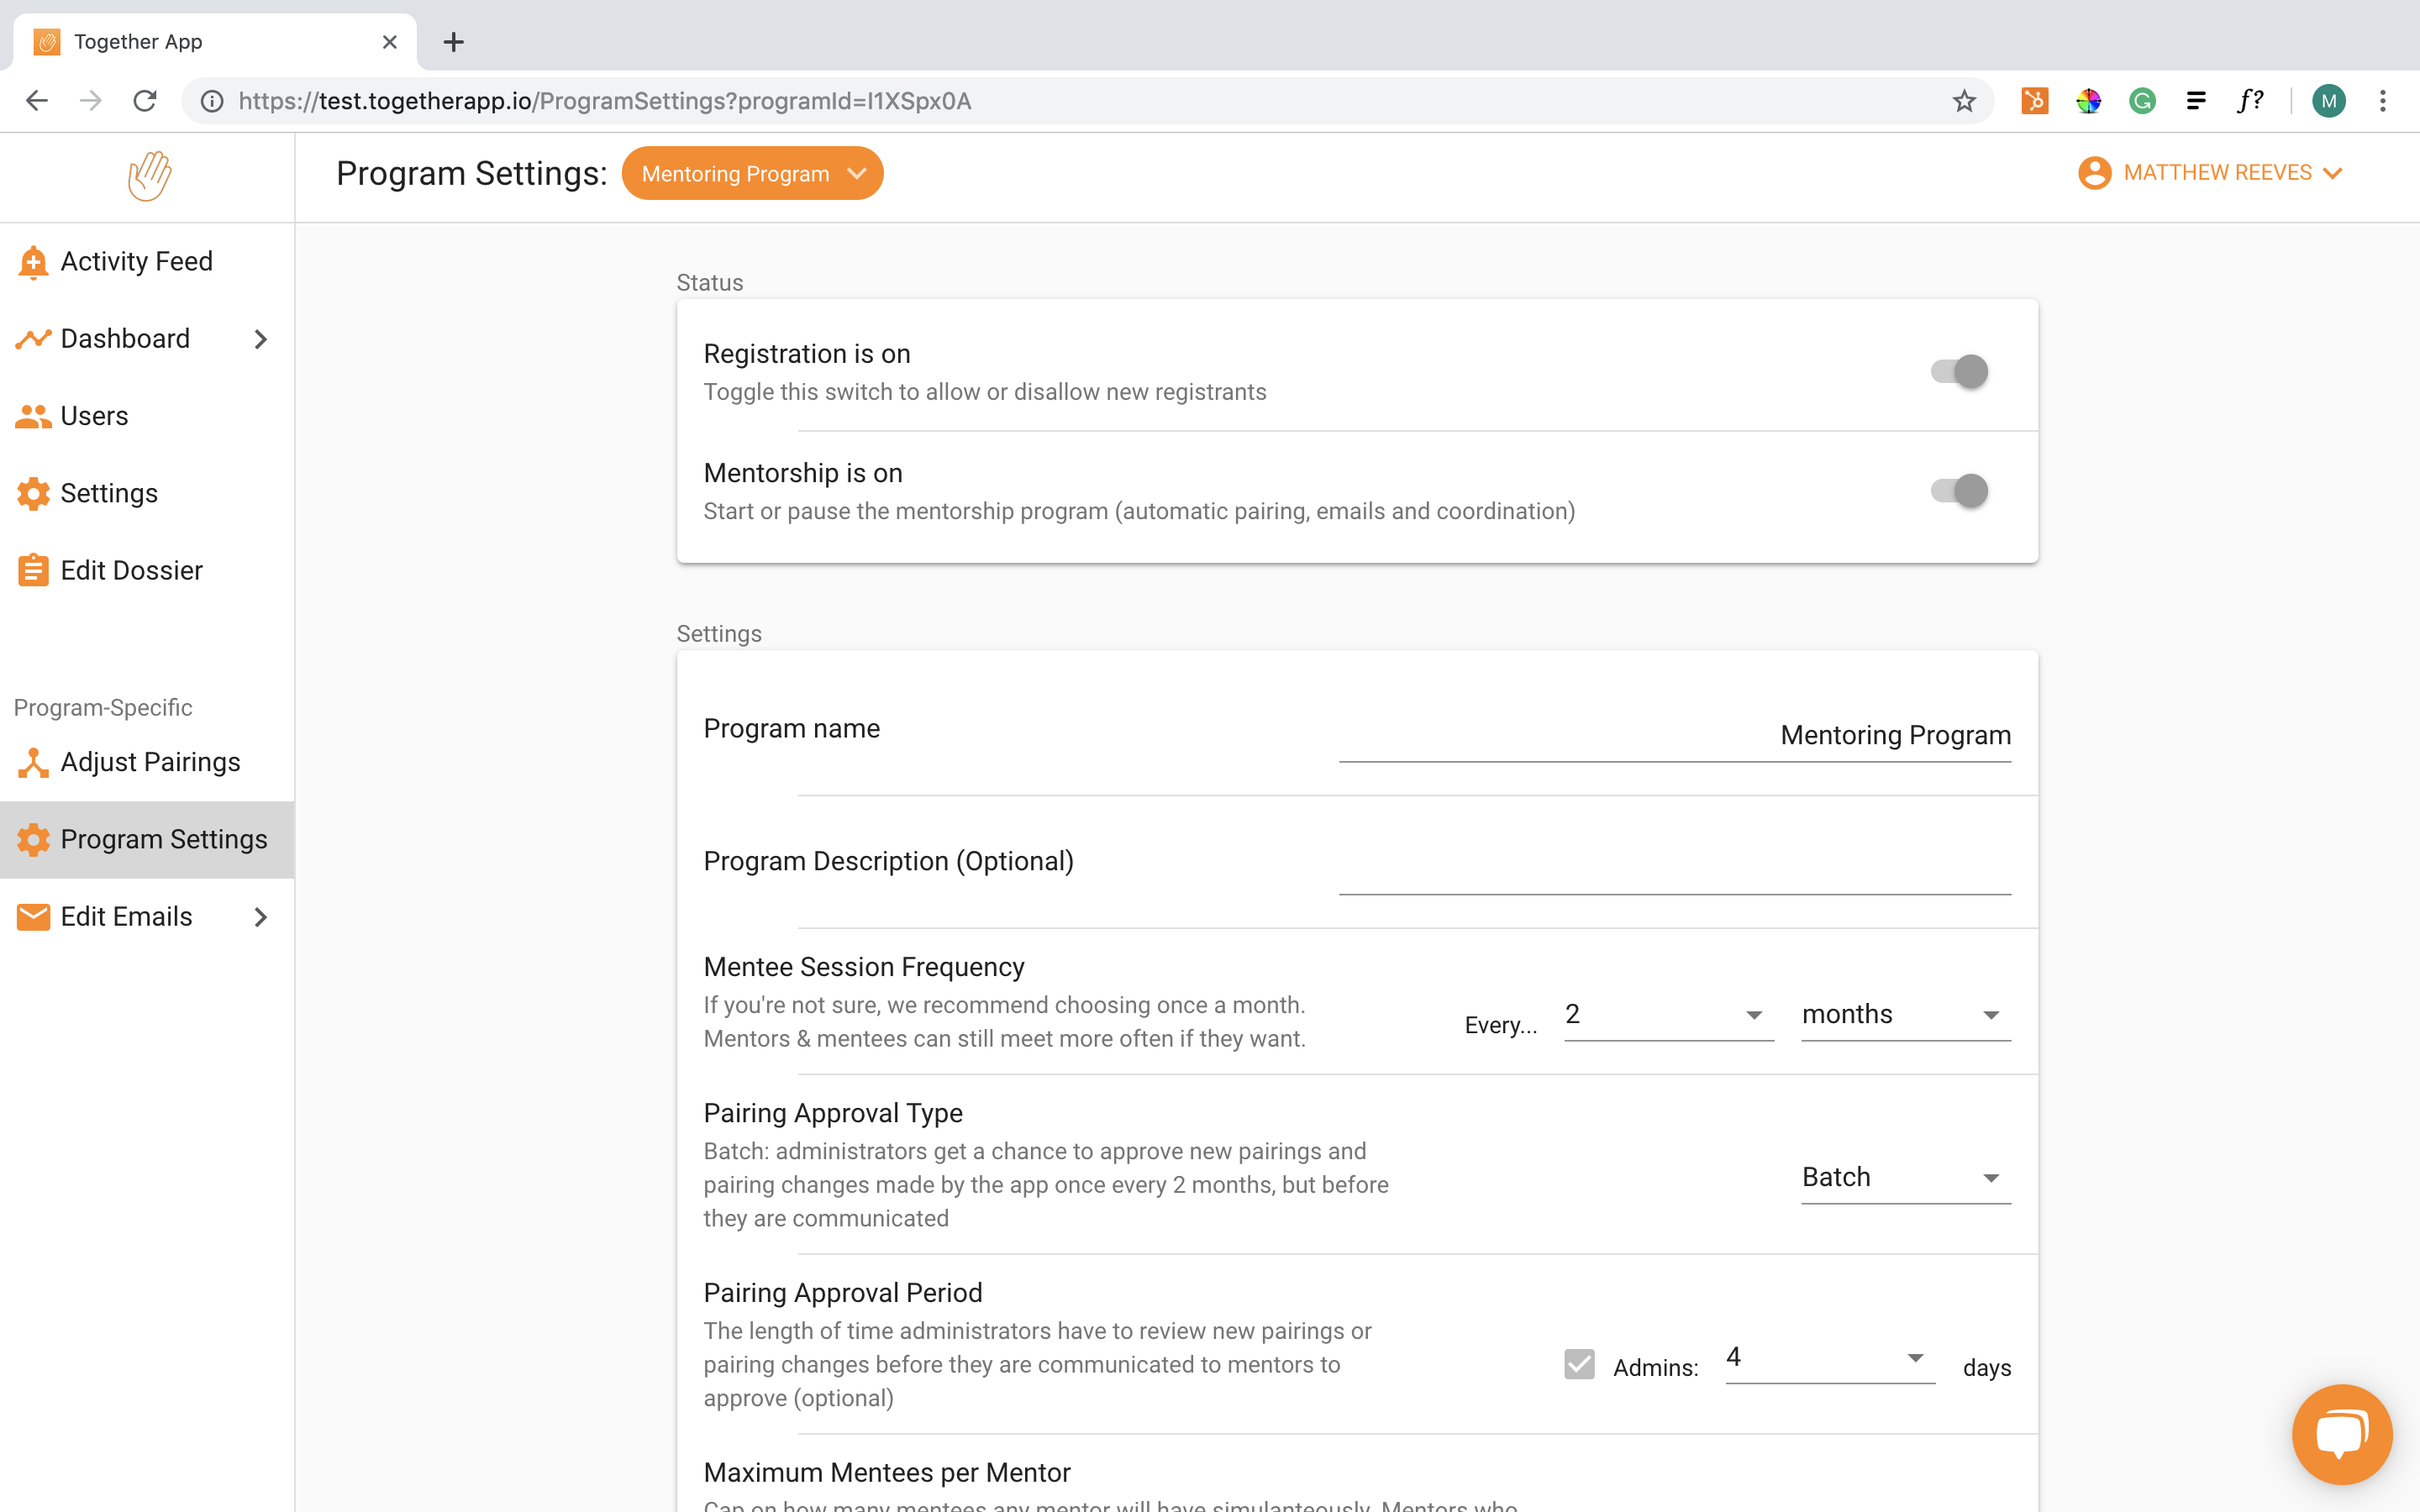The height and width of the screenshot is (1512, 2420).
Task: Toggle the Mentorship switch
Action: point(1959,491)
